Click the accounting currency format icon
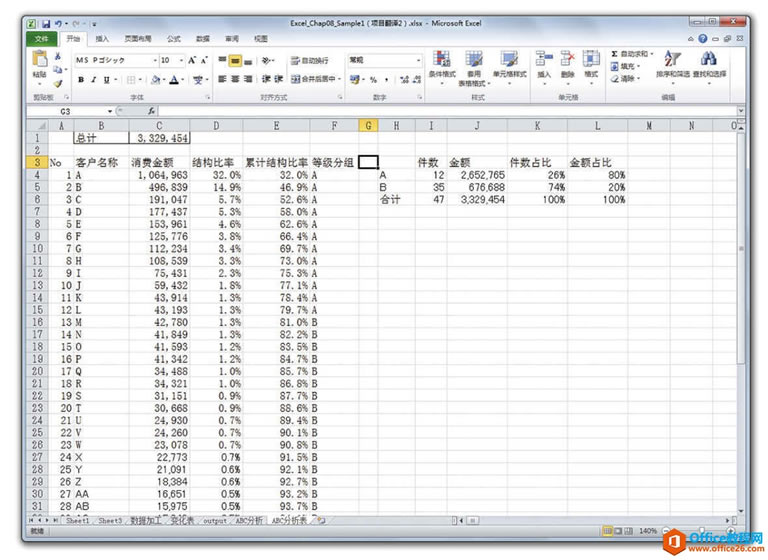The image size is (768, 560). [355, 79]
